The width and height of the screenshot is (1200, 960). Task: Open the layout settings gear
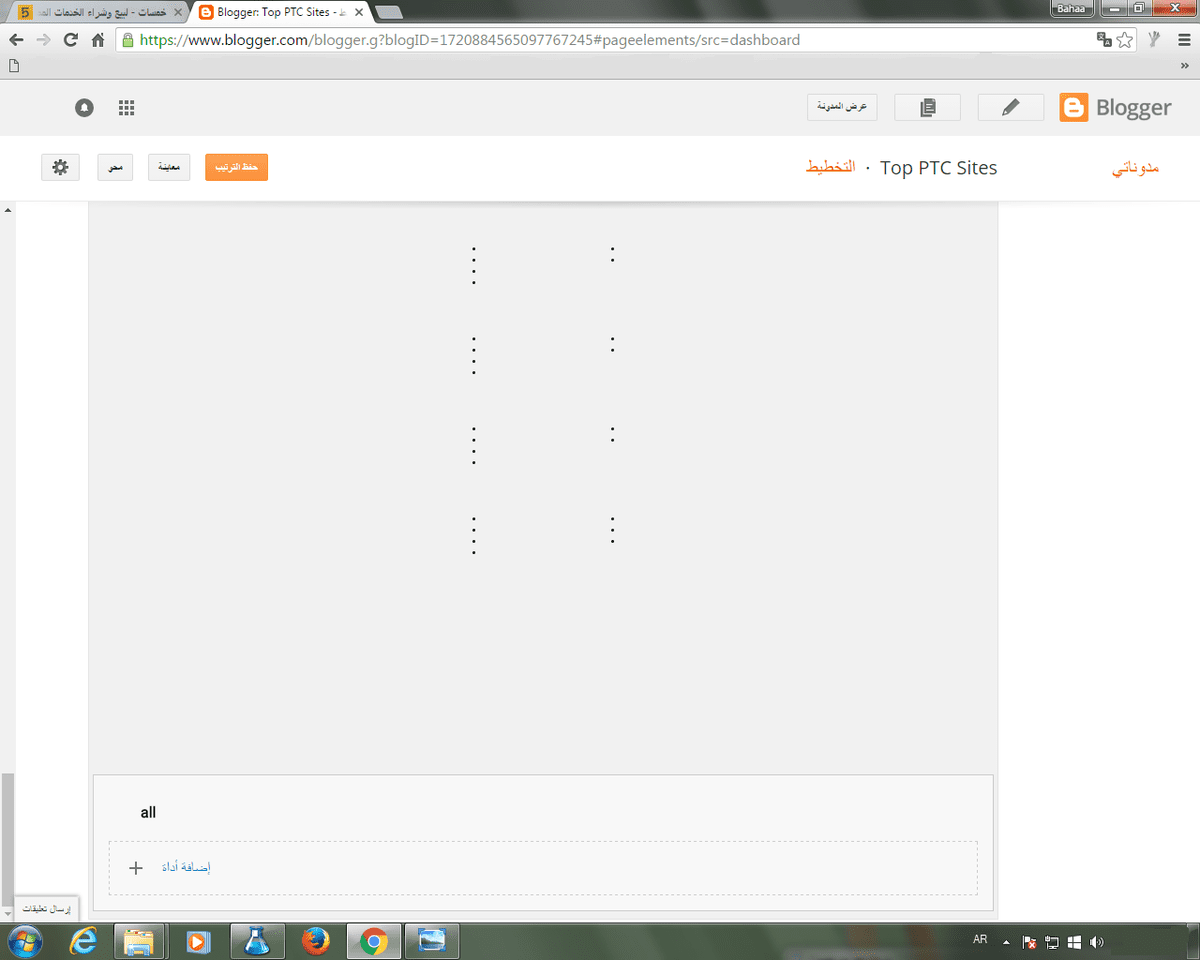[x=60, y=167]
